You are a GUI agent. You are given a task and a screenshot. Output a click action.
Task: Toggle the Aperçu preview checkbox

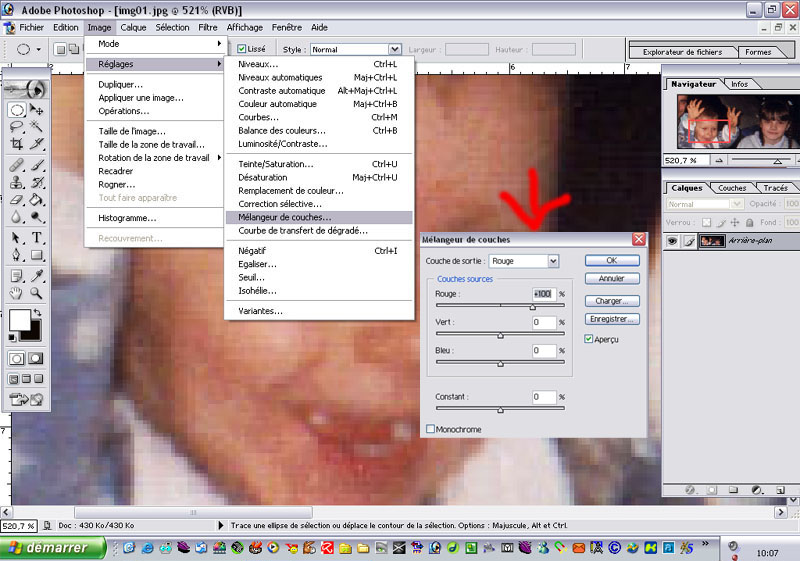click(x=589, y=339)
